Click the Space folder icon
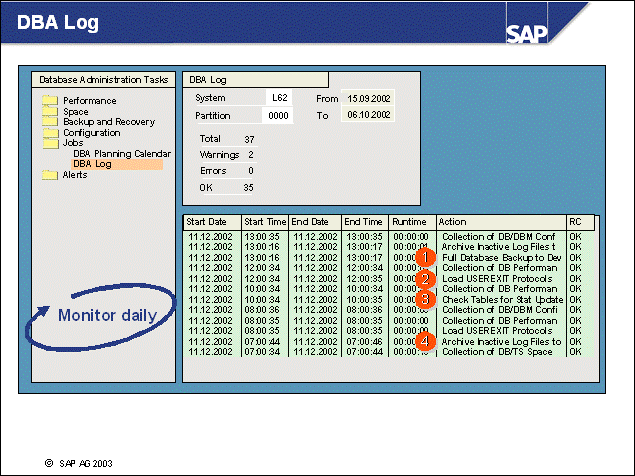635x476 pixels. click(x=50, y=112)
